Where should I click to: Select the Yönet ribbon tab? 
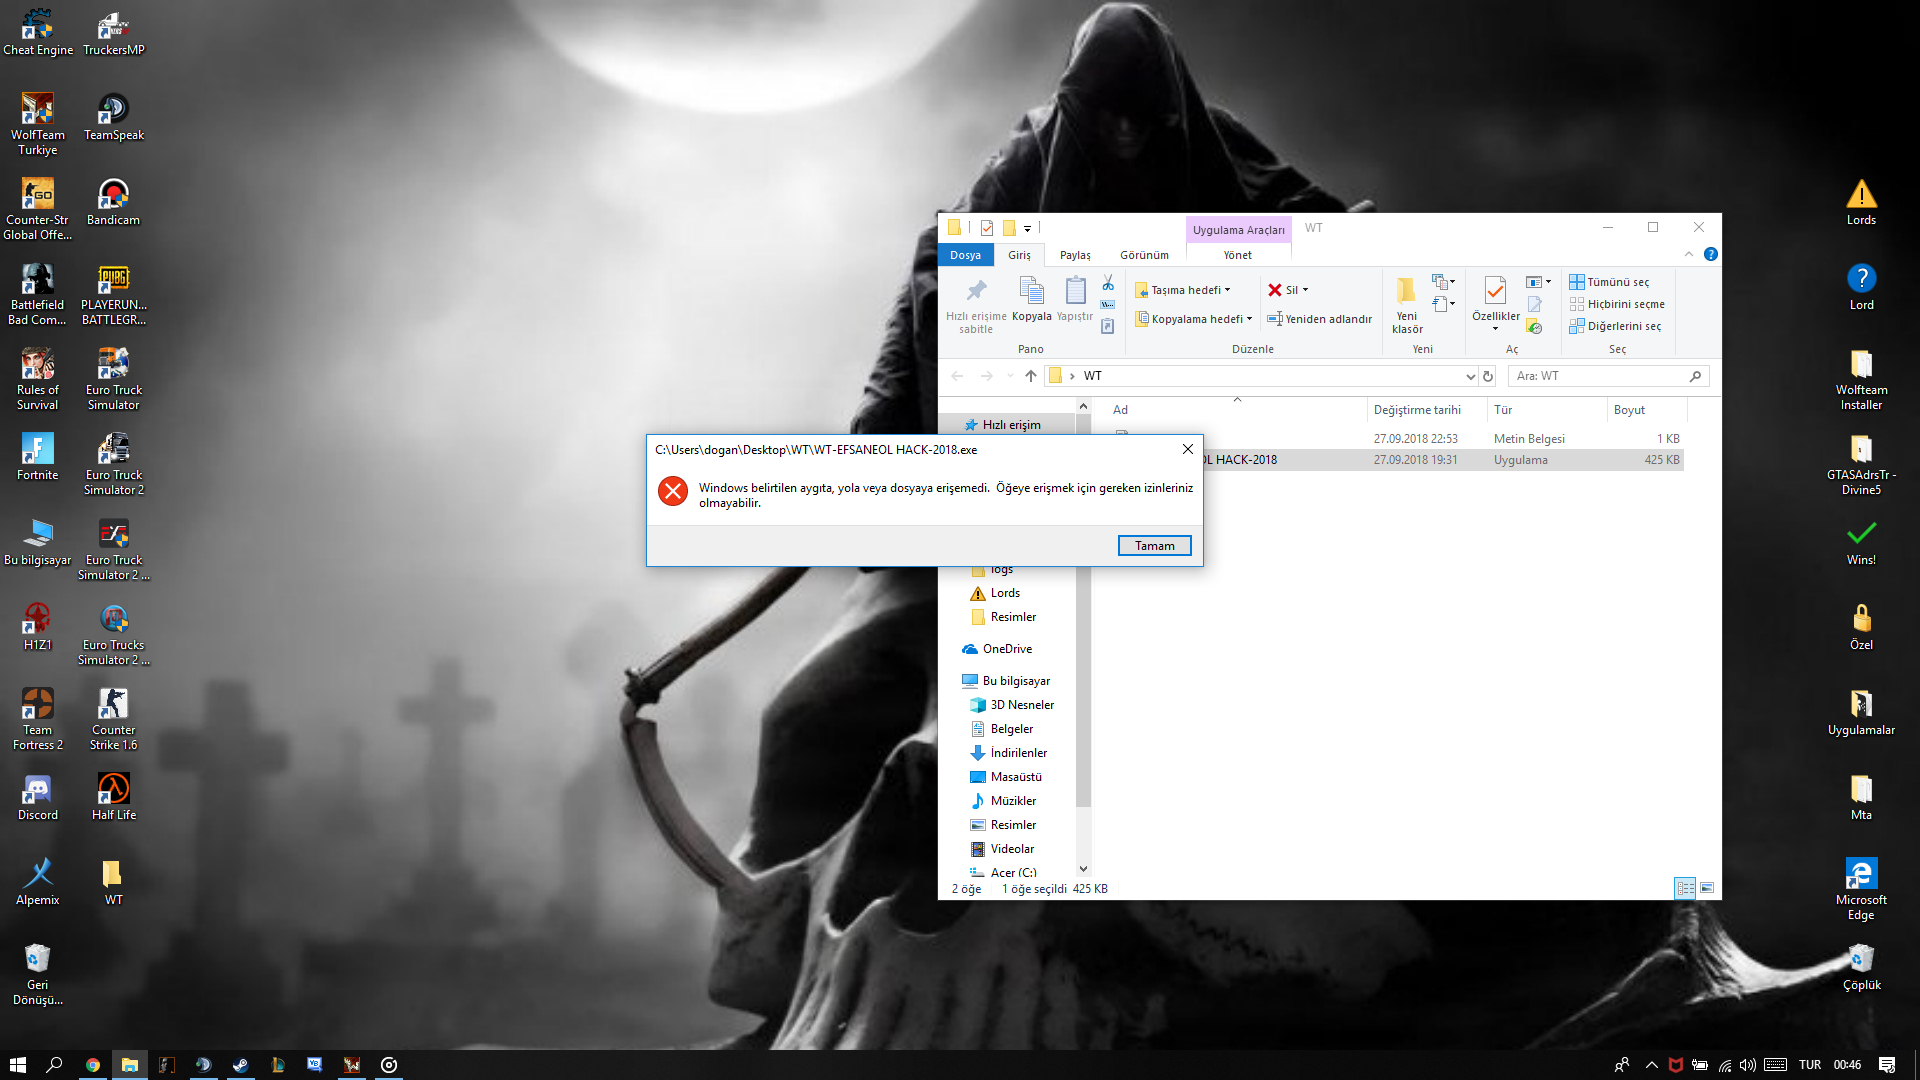click(1238, 255)
